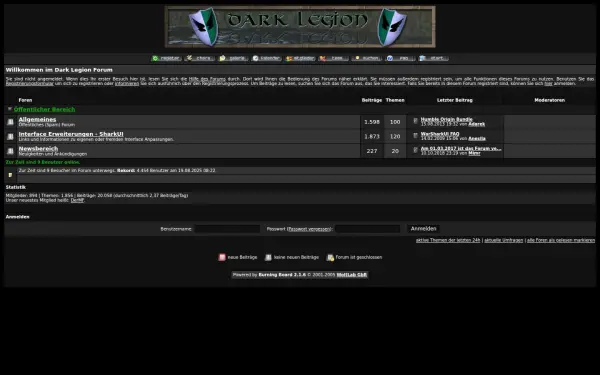Click the Letzter Beitrag column header
The height and width of the screenshot is (375, 600).
455,100
